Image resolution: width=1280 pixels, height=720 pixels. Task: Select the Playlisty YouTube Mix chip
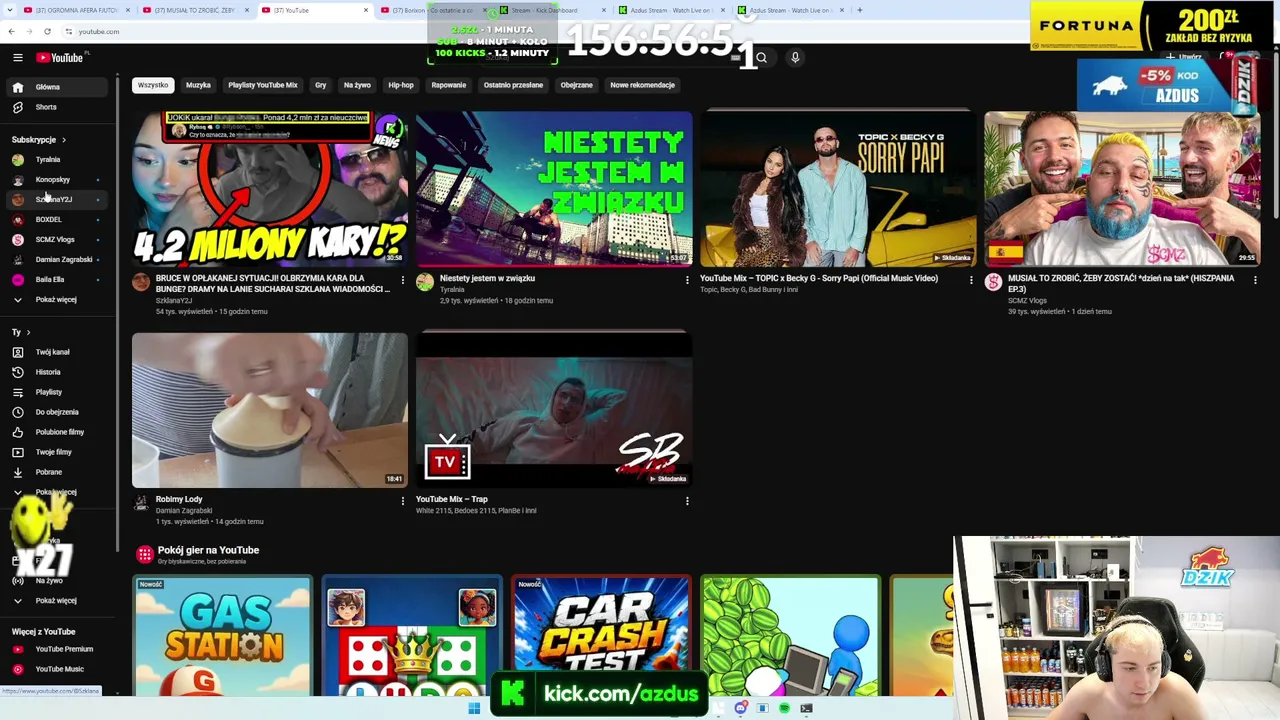[263, 85]
